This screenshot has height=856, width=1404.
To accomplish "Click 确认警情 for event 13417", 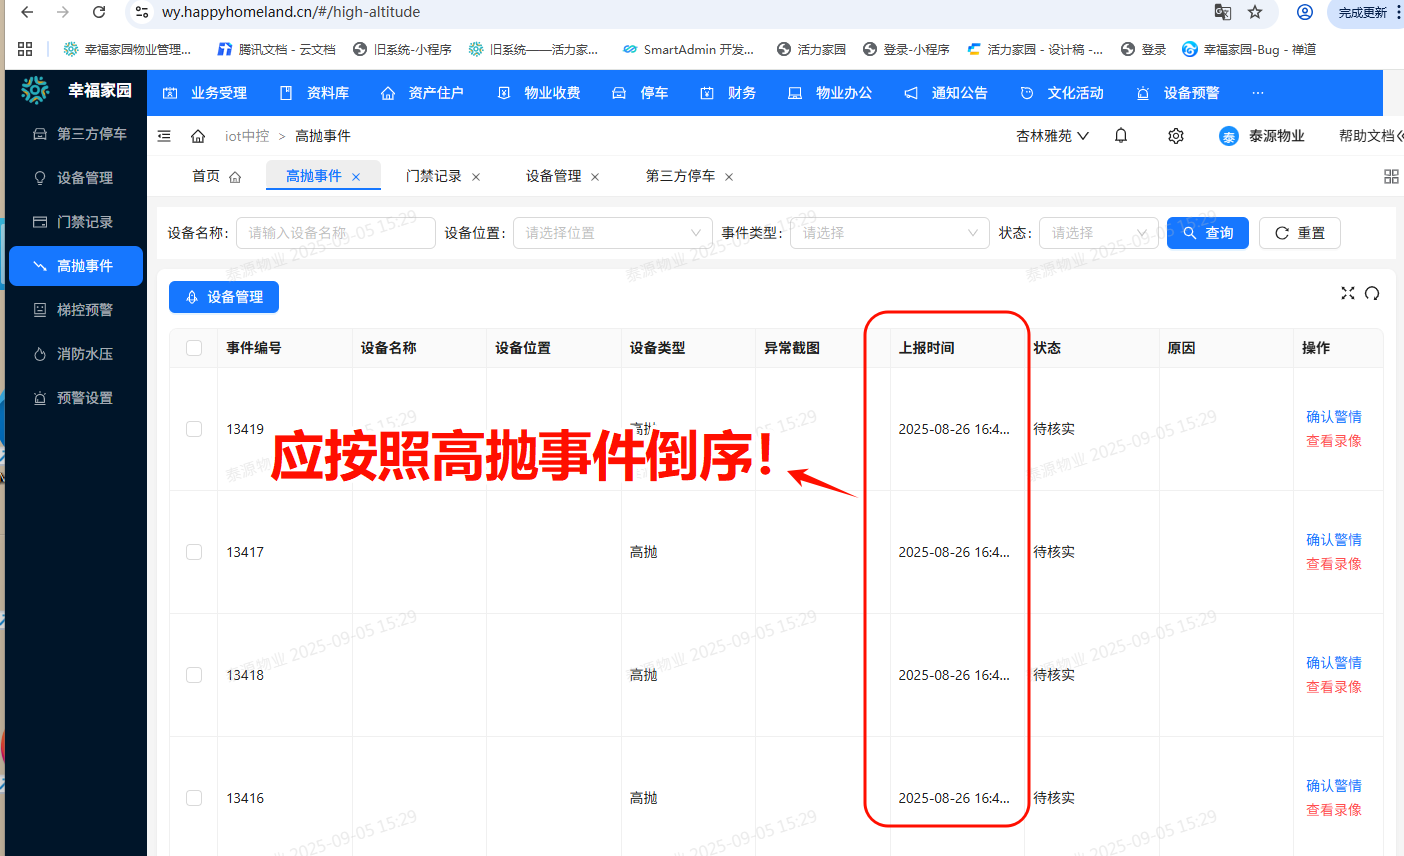I will [1333, 540].
